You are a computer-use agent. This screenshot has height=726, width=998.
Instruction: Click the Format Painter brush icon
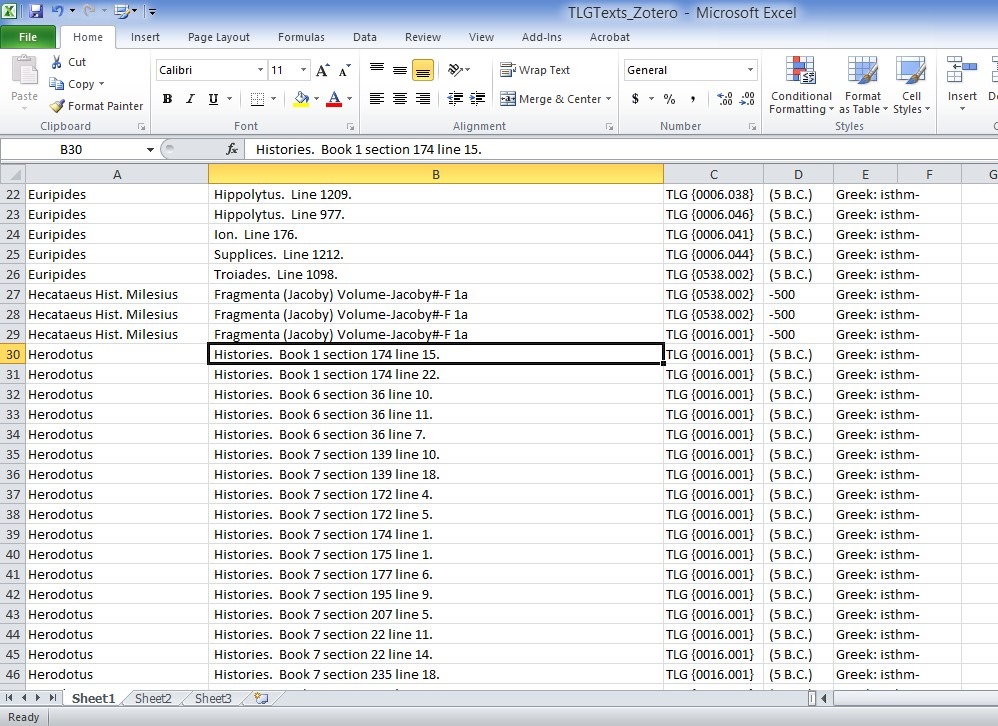tap(58, 106)
